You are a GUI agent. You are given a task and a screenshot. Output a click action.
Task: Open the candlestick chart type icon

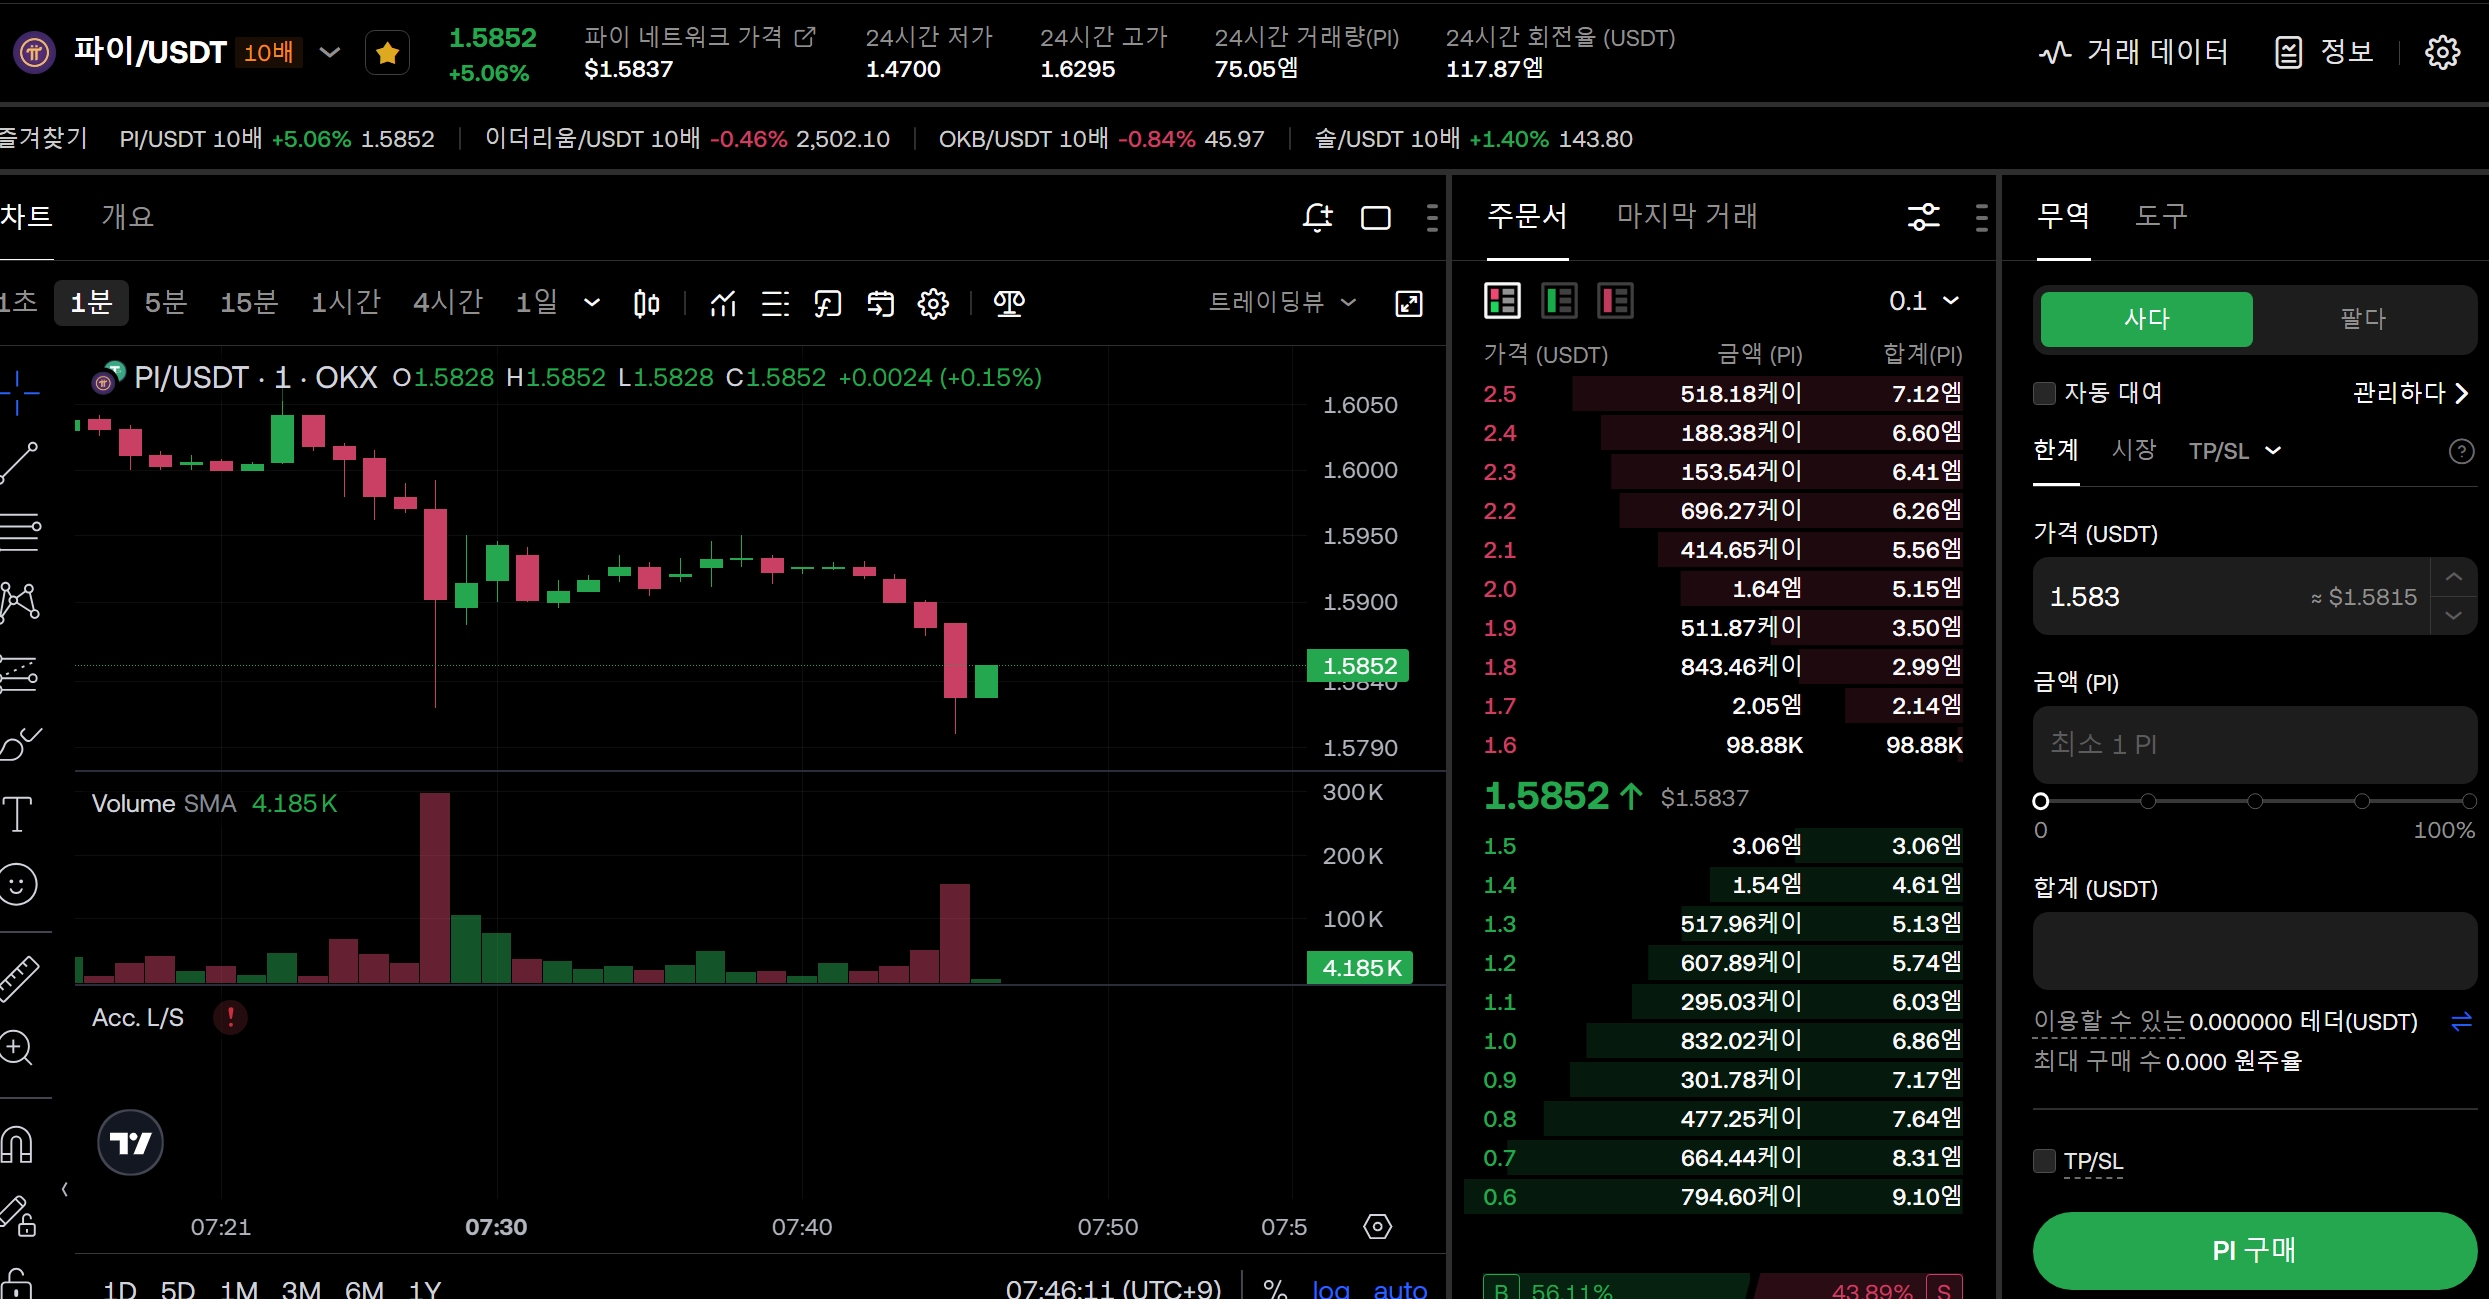point(646,303)
